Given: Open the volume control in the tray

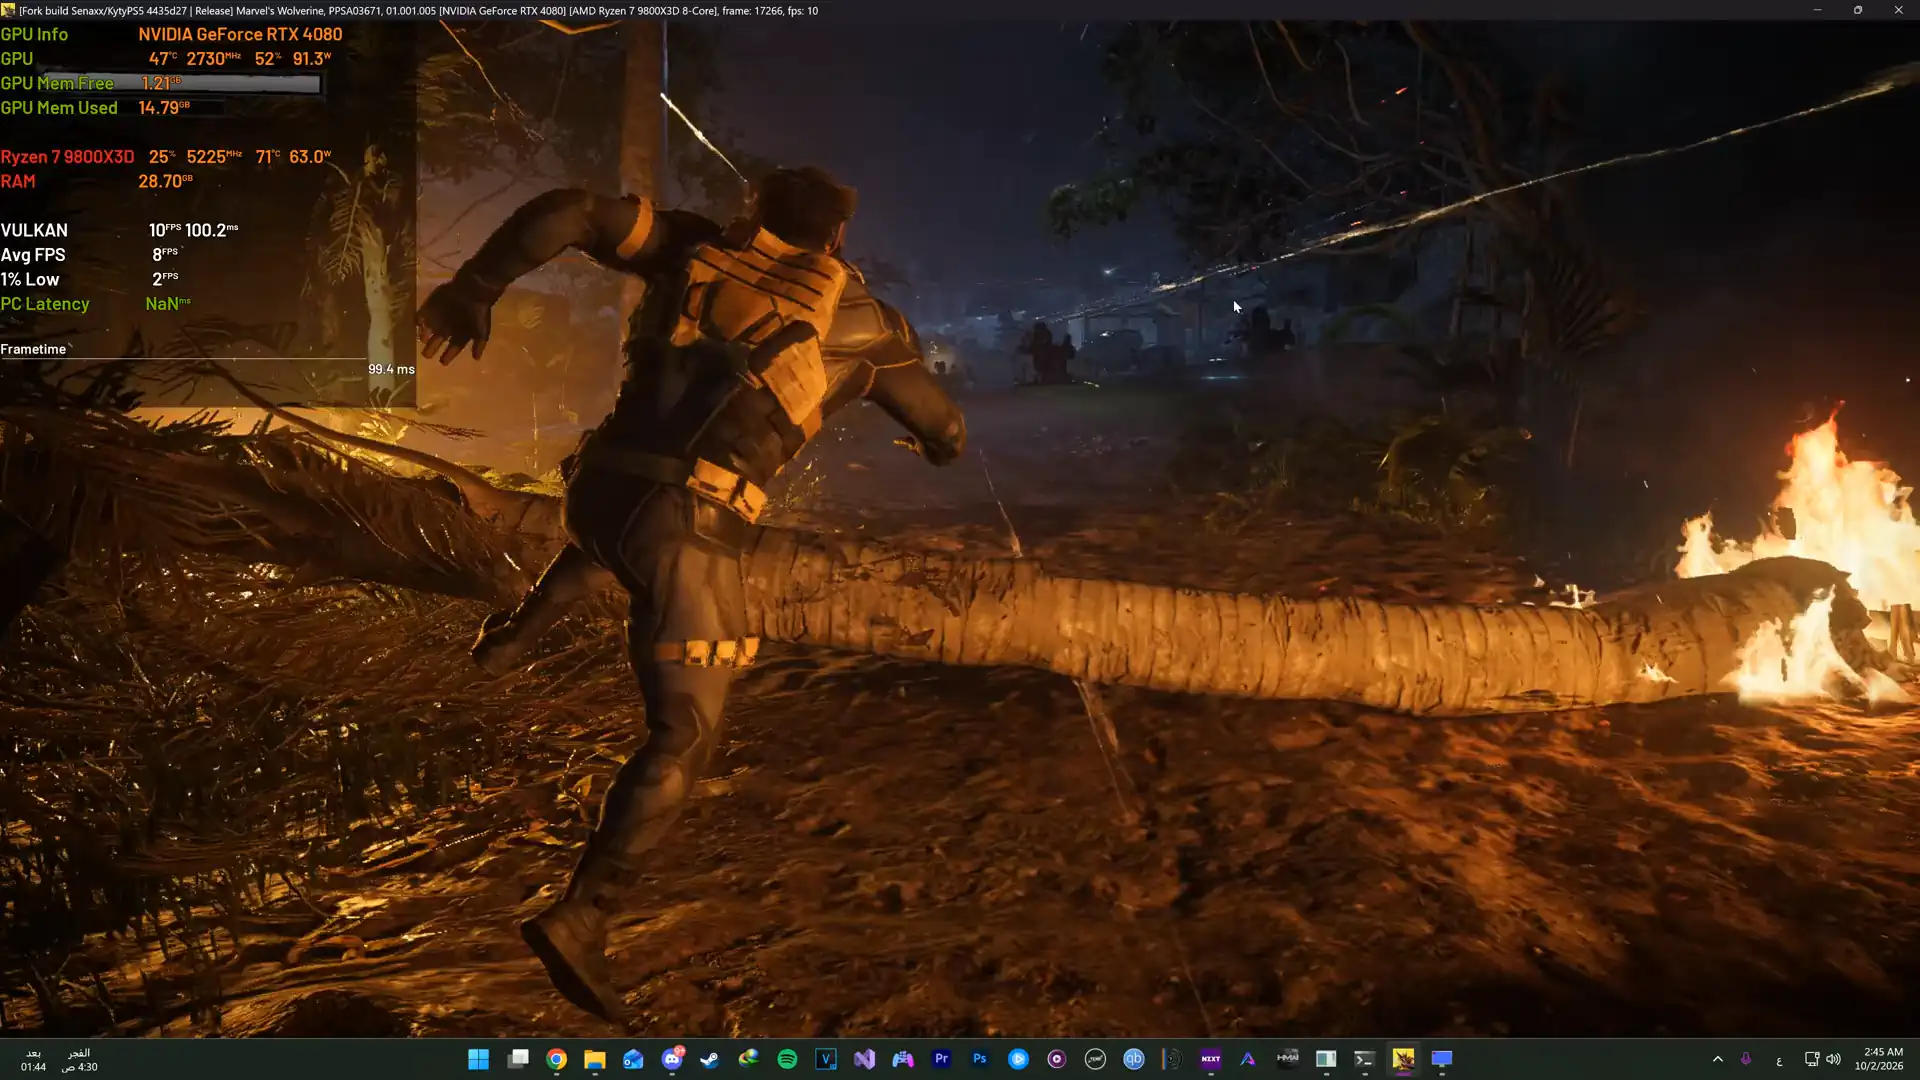Looking at the screenshot, I should coord(1833,1059).
